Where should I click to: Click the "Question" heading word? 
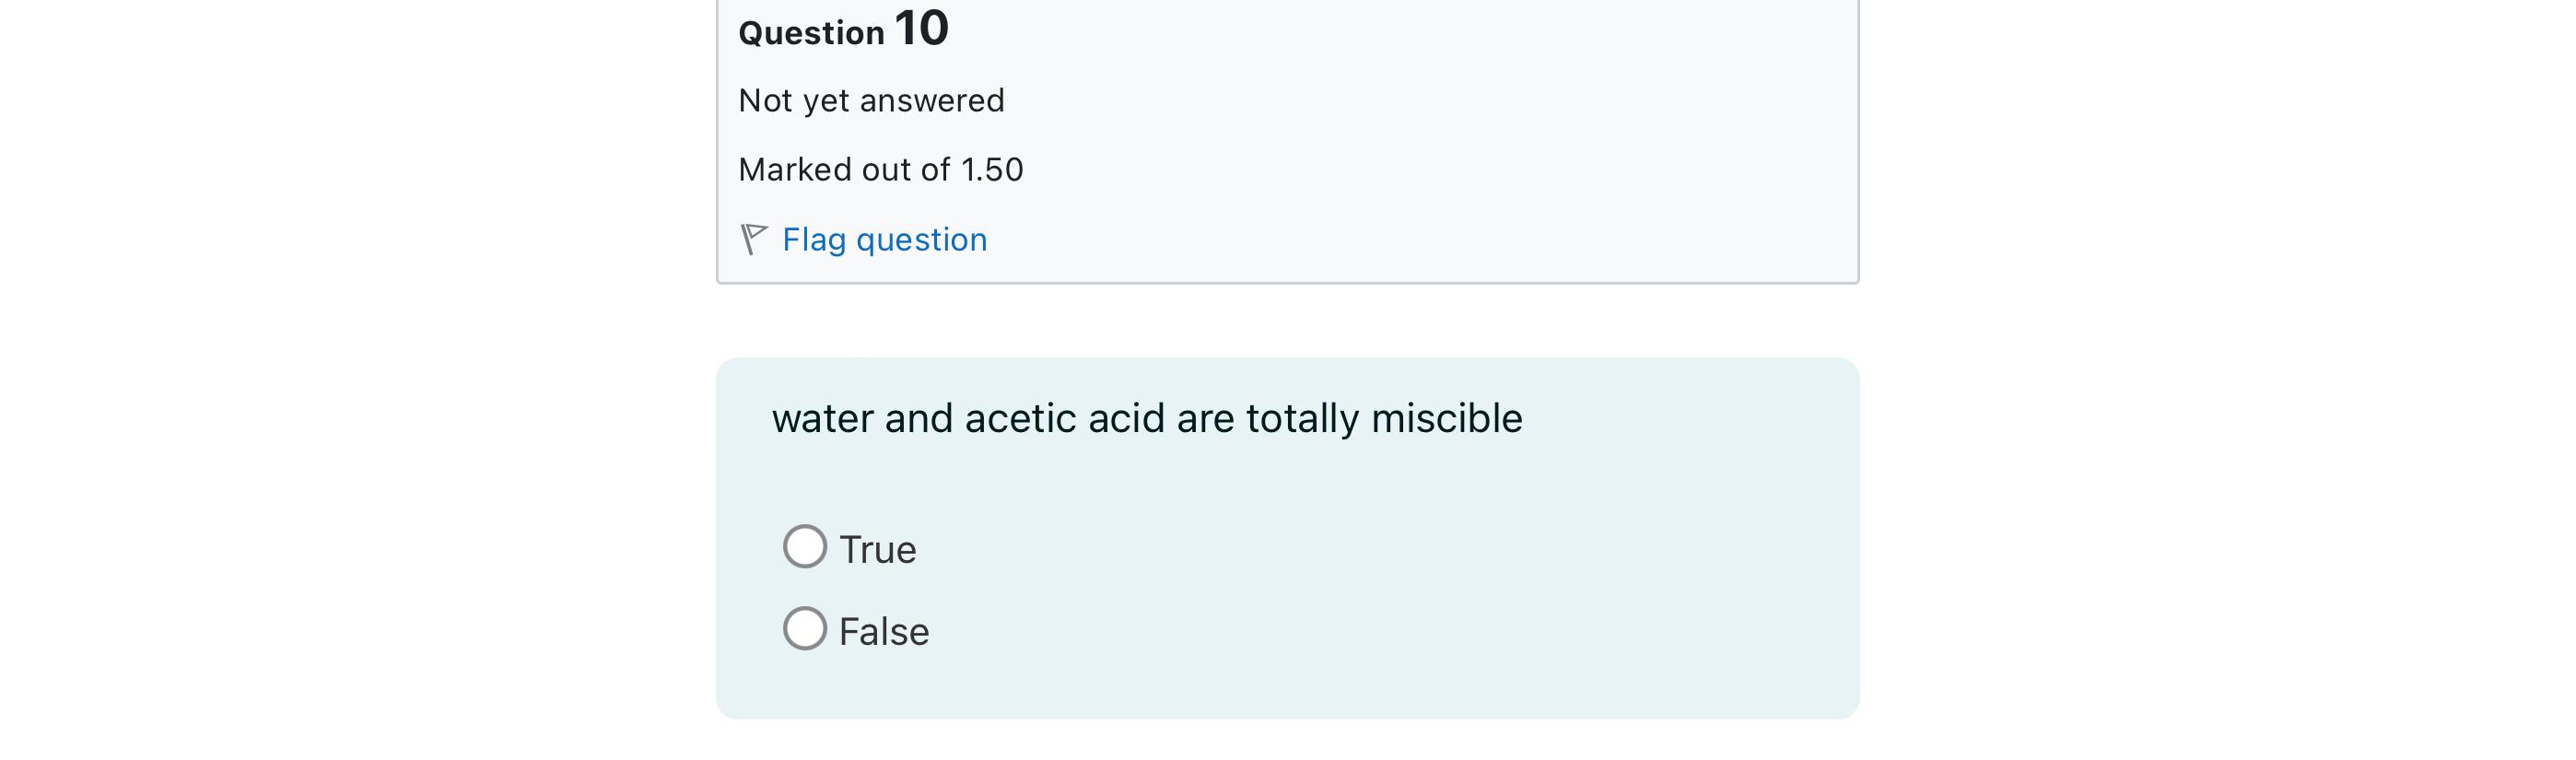click(811, 33)
